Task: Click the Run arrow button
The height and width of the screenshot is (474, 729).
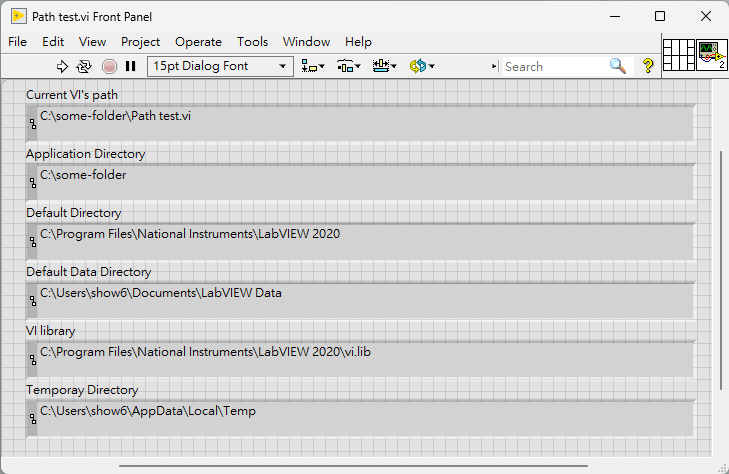Action: 62,66
